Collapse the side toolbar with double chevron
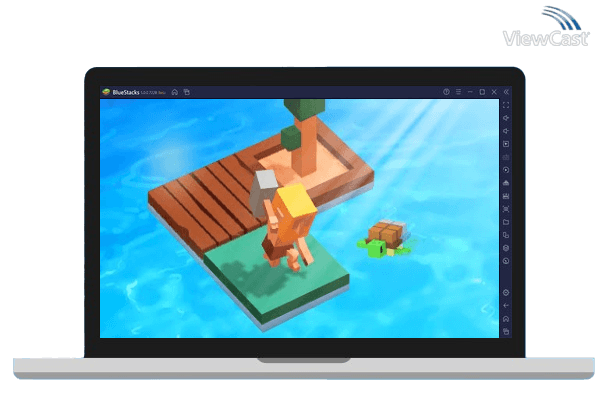602x414 pixels. point(506,92)
